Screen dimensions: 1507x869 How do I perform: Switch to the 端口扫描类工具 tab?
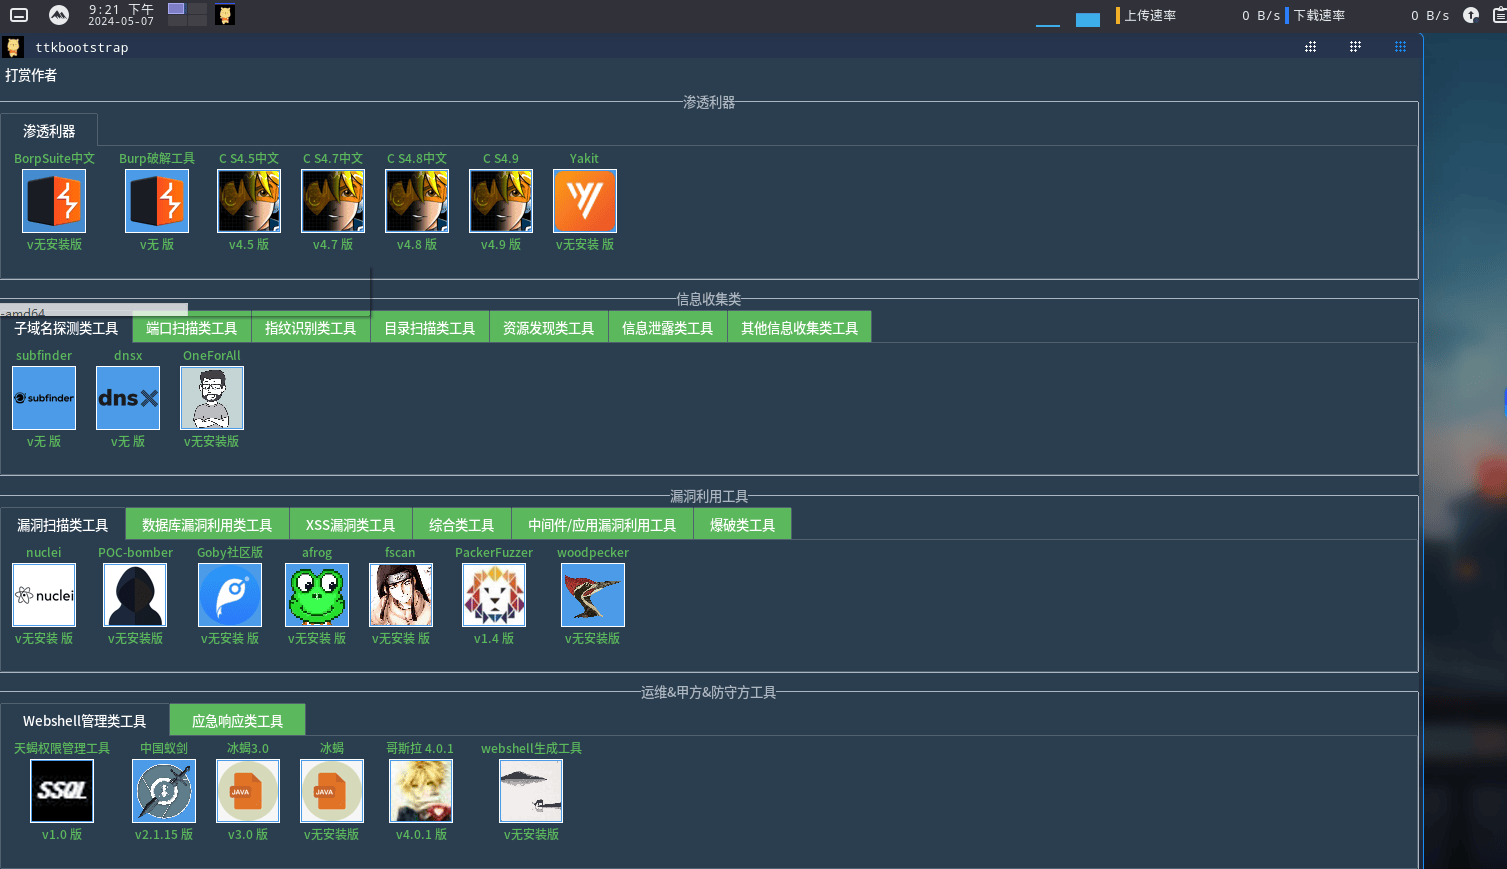click(x=192, y=327)
